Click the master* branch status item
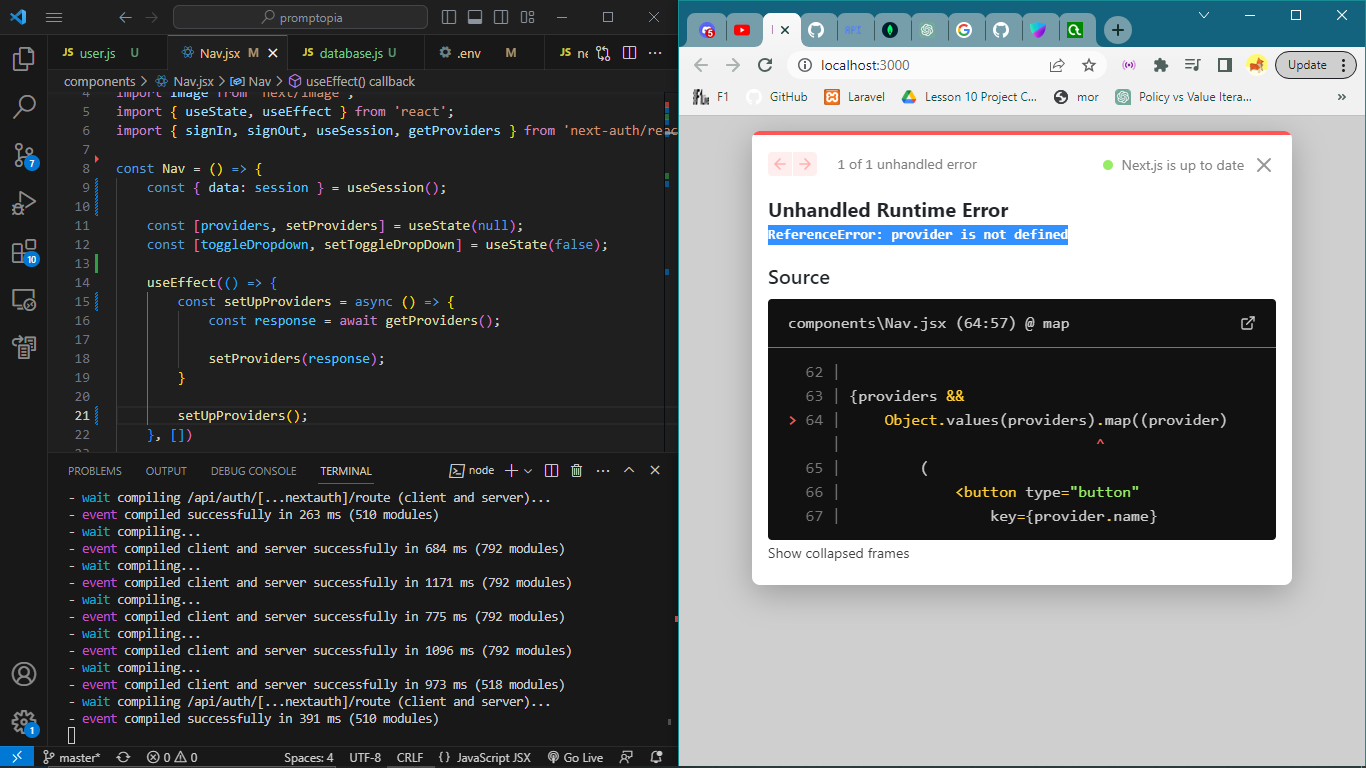The height and width of the screenshot is (768, 1366). 72,757
